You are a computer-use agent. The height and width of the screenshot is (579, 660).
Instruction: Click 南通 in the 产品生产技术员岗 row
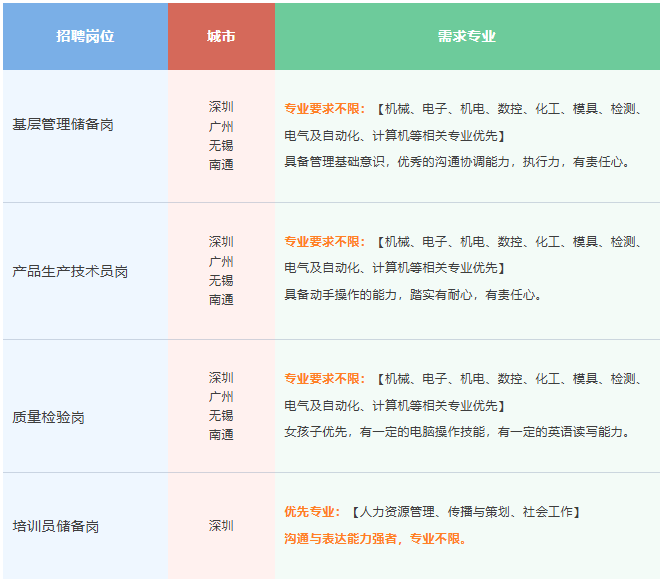[221, 300]
